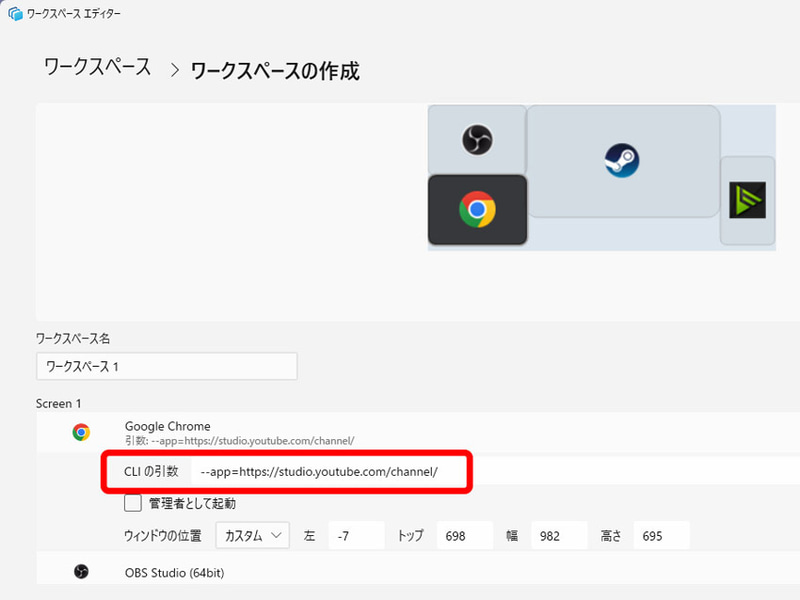This screenshot has width=800, height=600.
Task: Select the 左 position value field
Action: (x=357, y=535)
